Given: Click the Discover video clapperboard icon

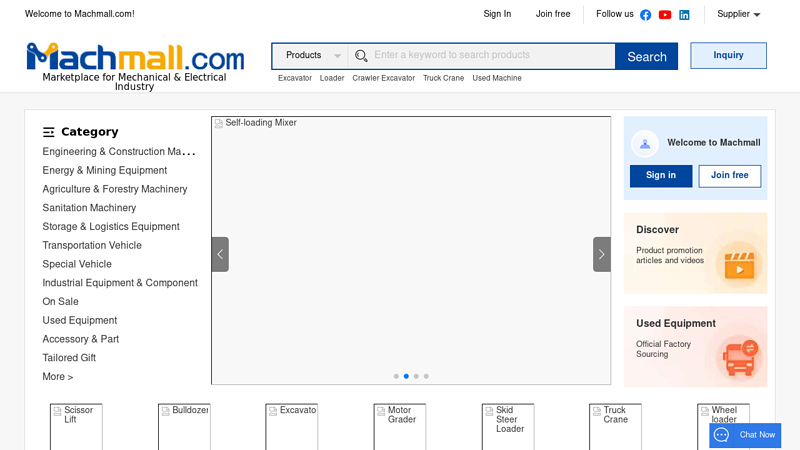Looking at the screenshot, I should 739,265.
